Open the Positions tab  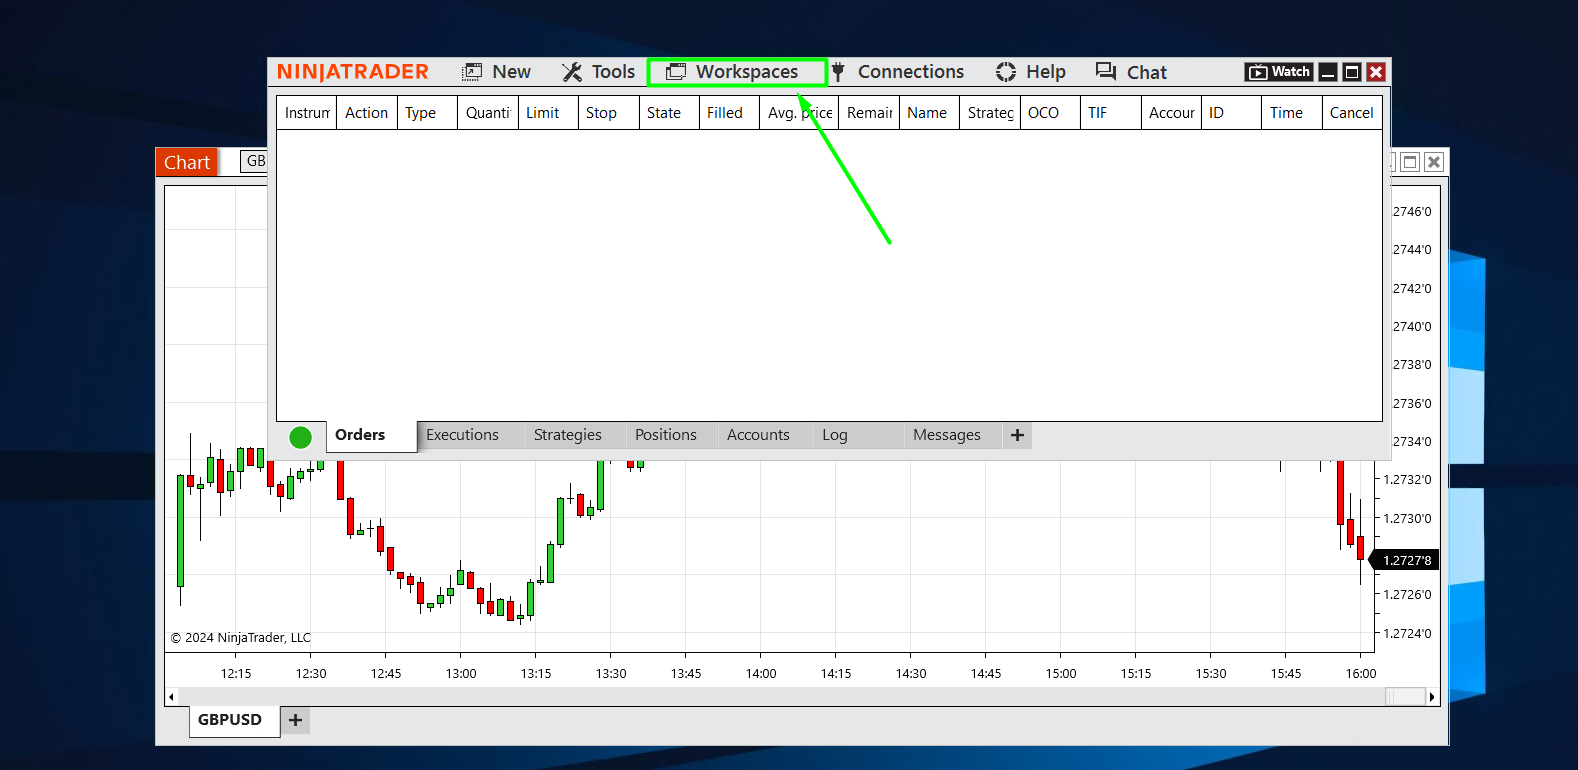665,435
